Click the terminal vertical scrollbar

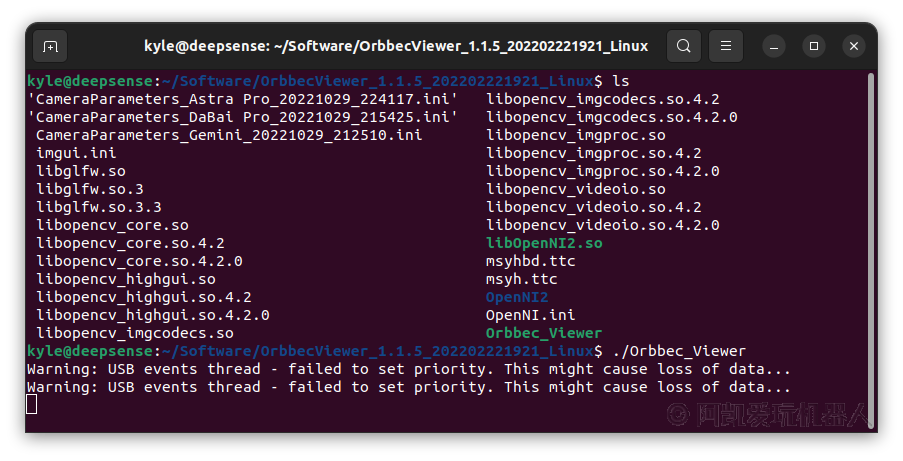pos(871,248)
